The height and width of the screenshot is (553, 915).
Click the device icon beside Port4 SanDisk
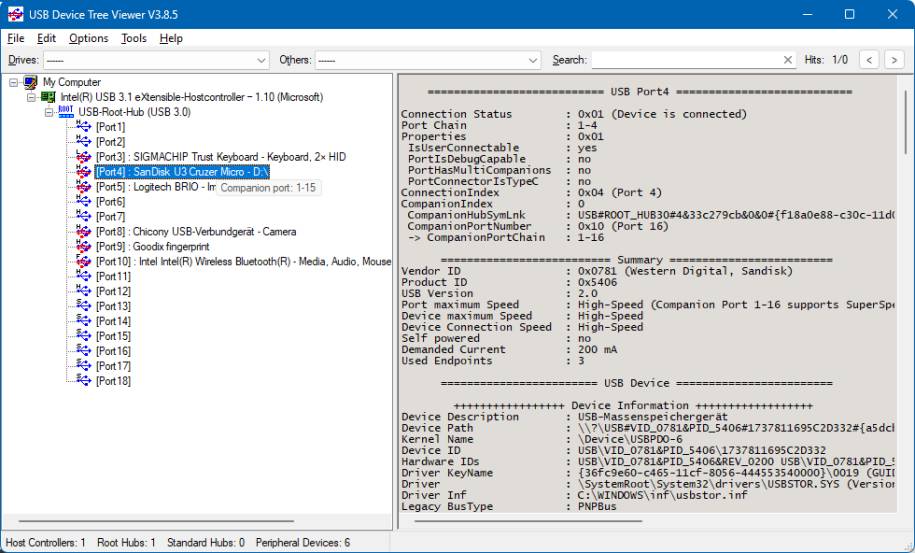tap(83, 172)
